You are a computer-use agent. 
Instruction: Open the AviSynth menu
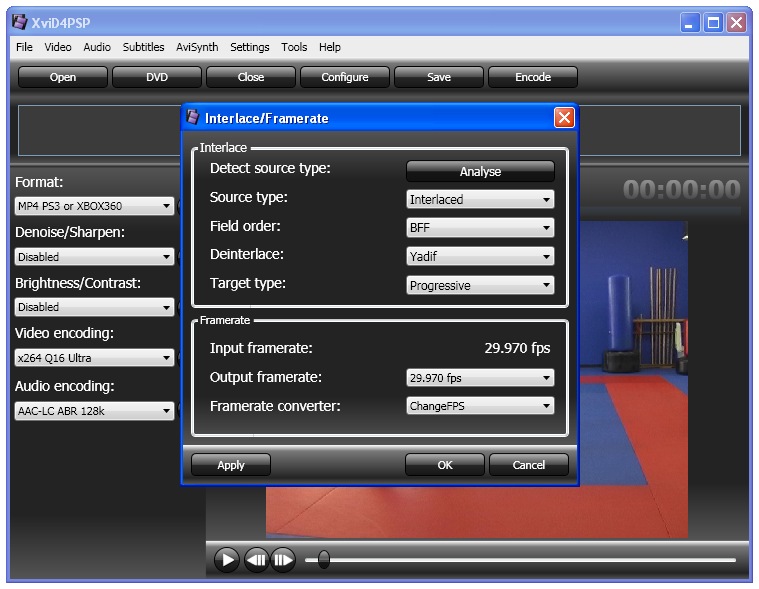click(197, 47)
